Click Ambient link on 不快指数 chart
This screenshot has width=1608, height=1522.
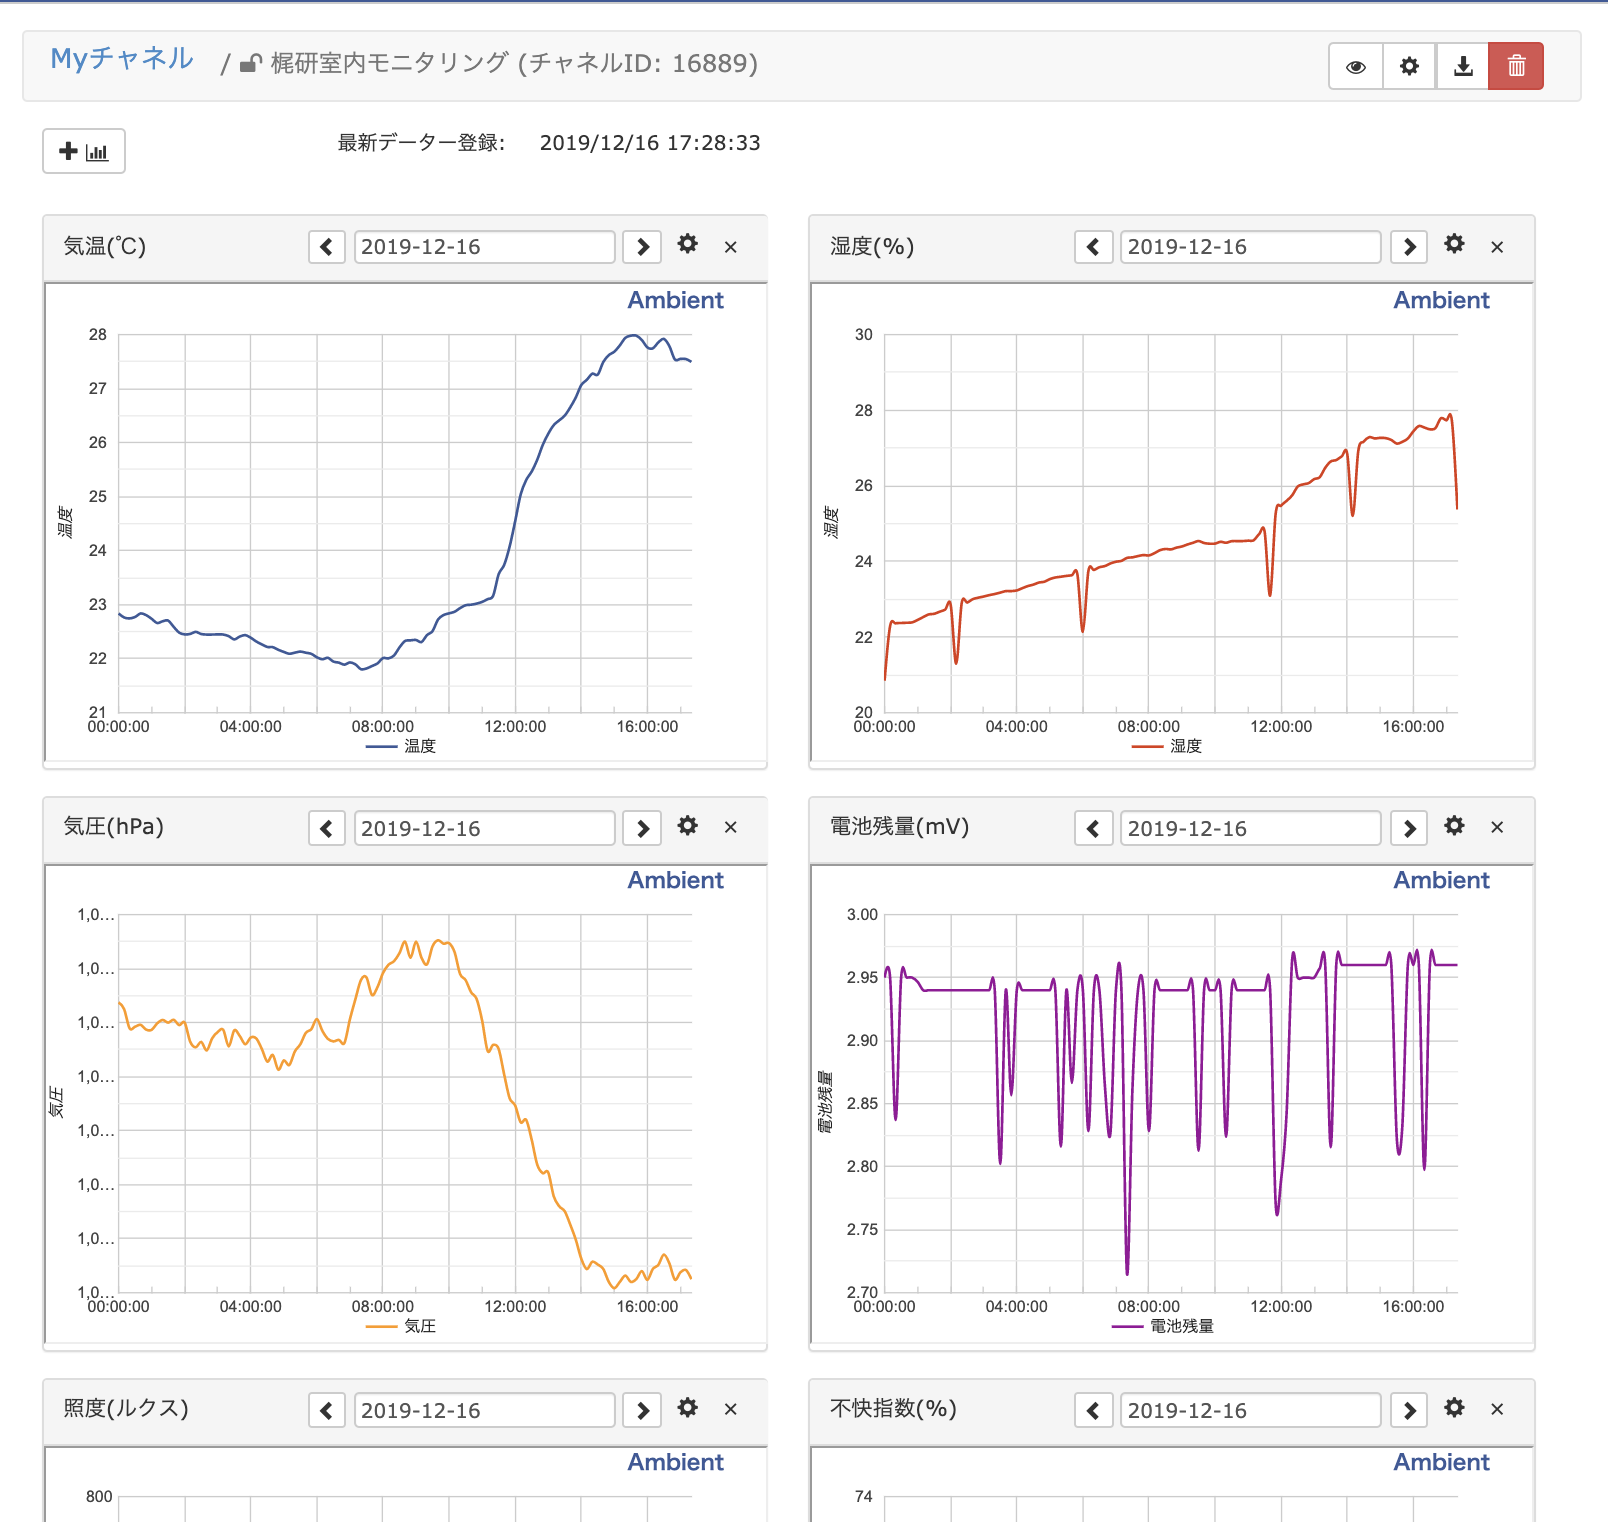tap(1441, 1462)
